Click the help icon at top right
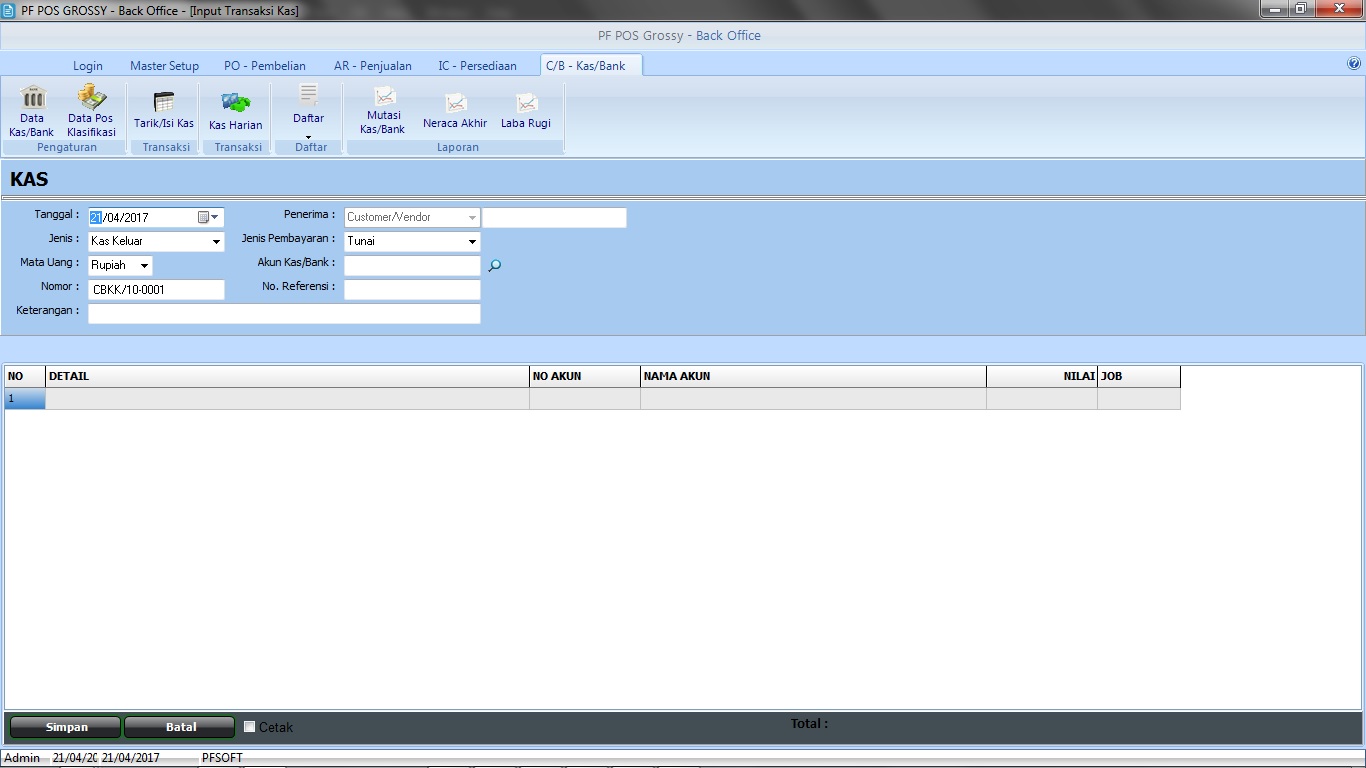Image resolution: width=1366 pixels, height=768 pixels. [1354, 63]
